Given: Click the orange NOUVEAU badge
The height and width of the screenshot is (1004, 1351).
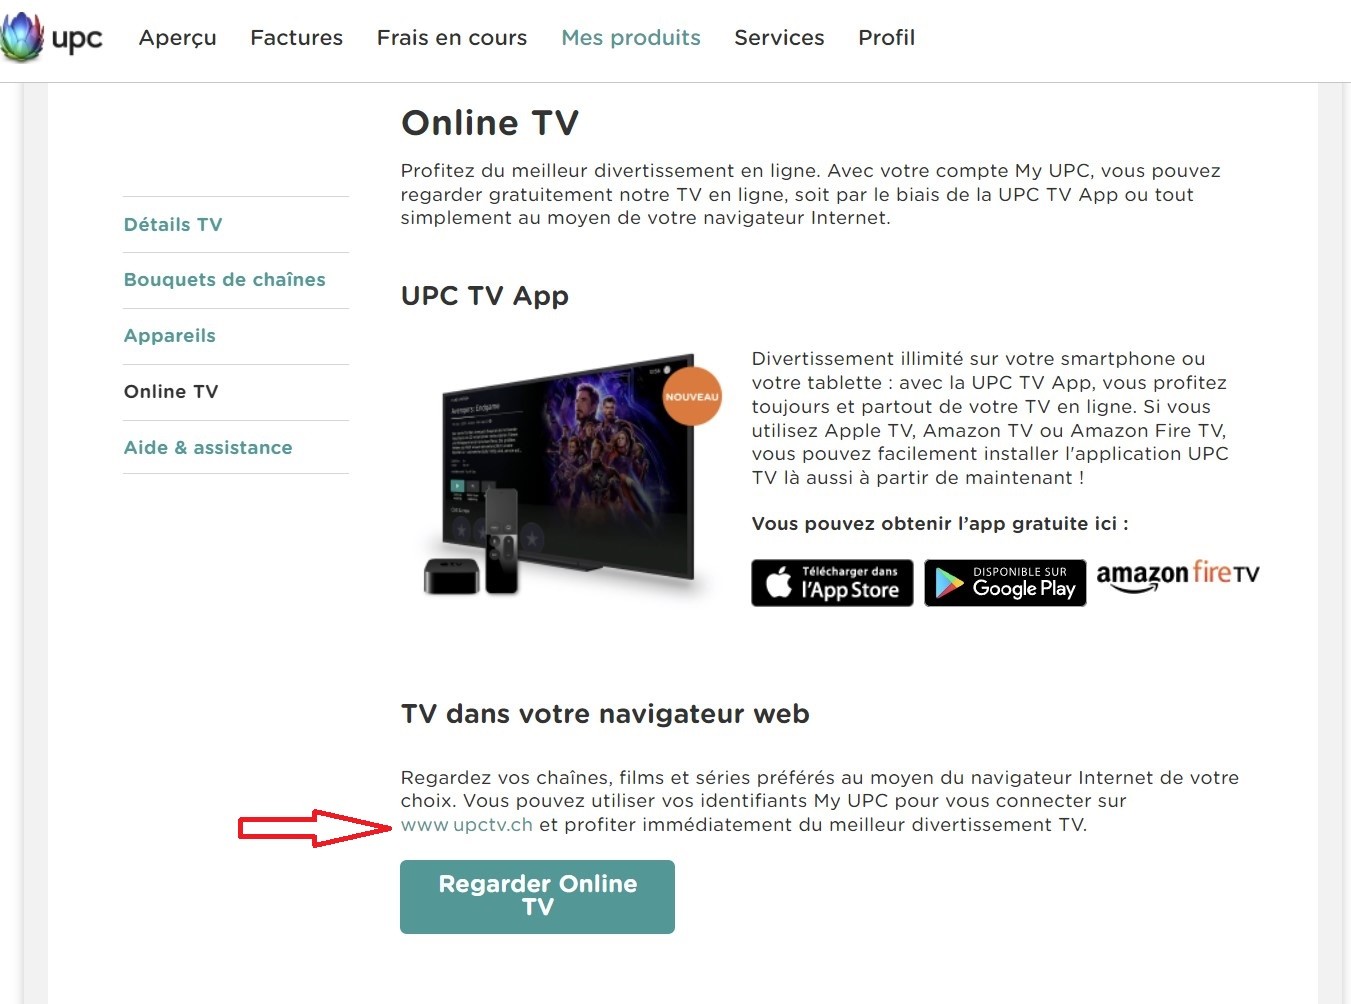Looking at the screenshot, I should click(x=691, y=396).
